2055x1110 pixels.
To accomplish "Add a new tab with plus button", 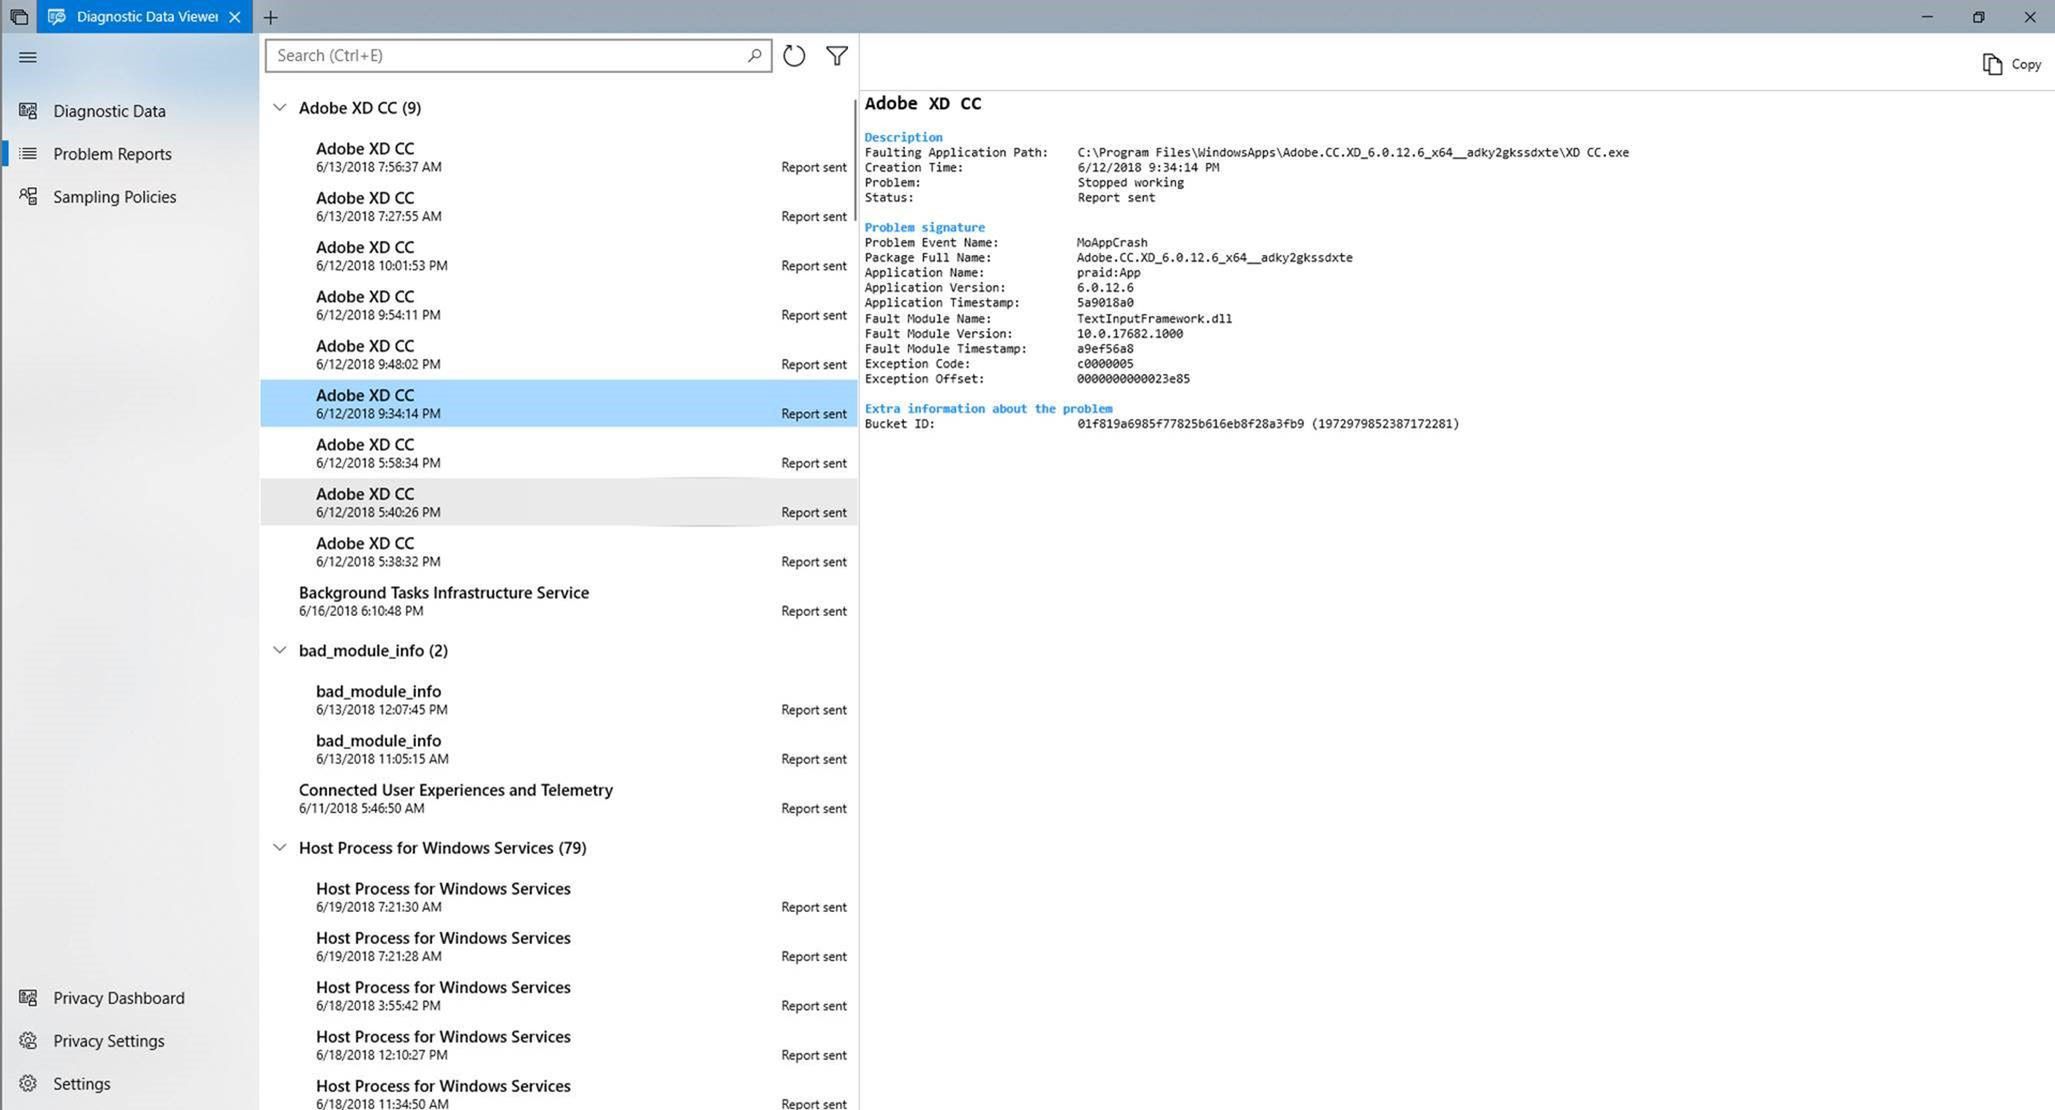I will tap(271, 17).
